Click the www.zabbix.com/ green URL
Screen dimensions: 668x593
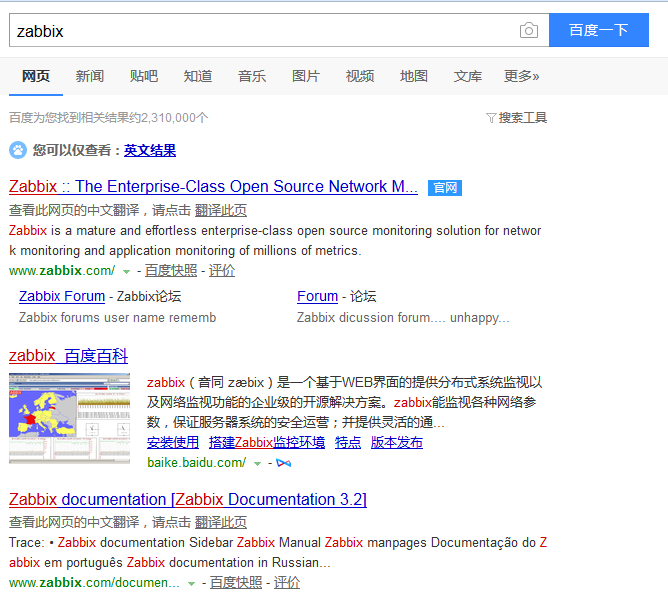[x=62, y=271]
